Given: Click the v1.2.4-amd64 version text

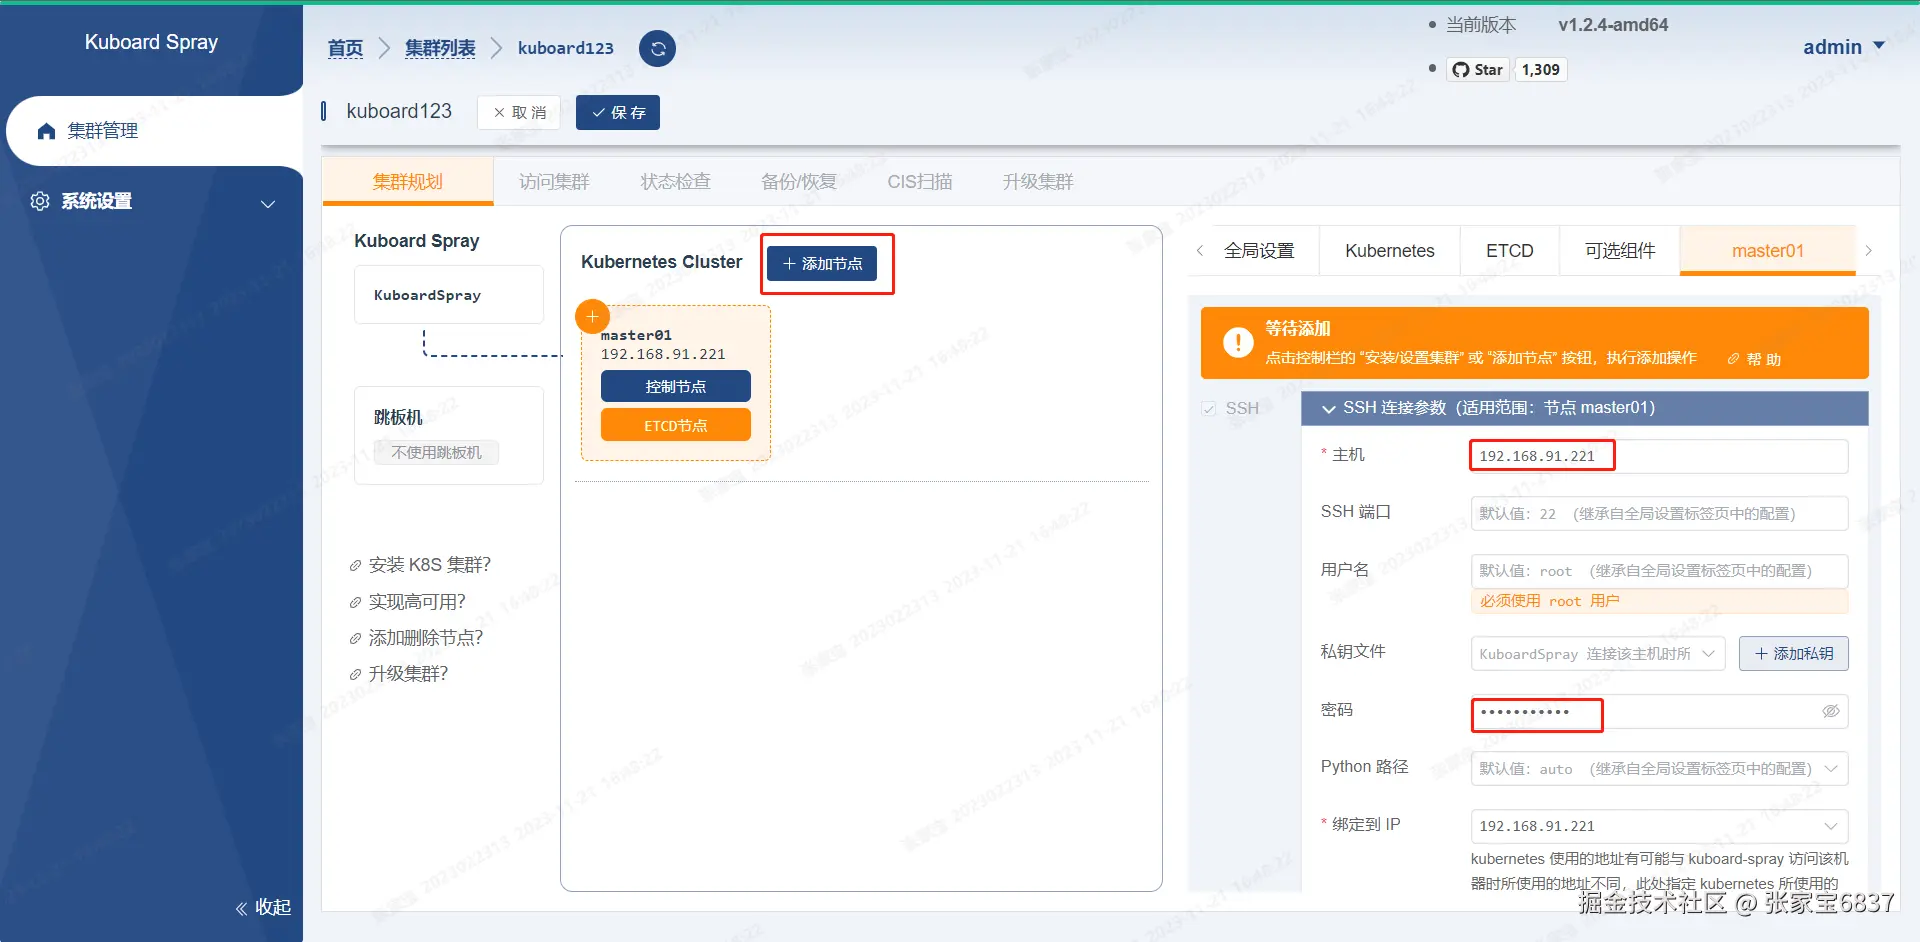Looking at the screenshot, I should pyautogui.click(x=1613, y=25).
